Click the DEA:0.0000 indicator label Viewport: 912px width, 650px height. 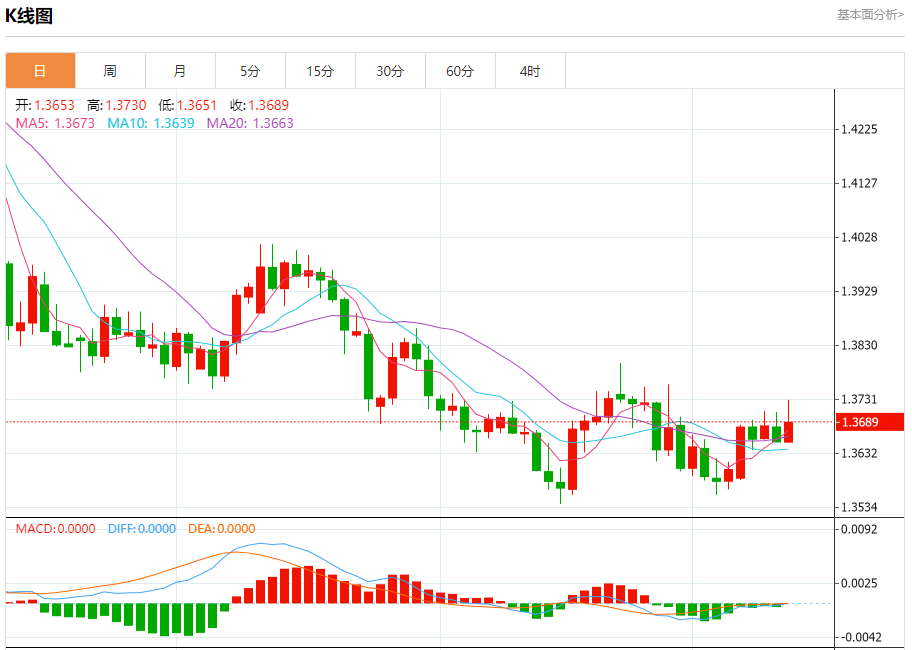(x=222, y=528)
